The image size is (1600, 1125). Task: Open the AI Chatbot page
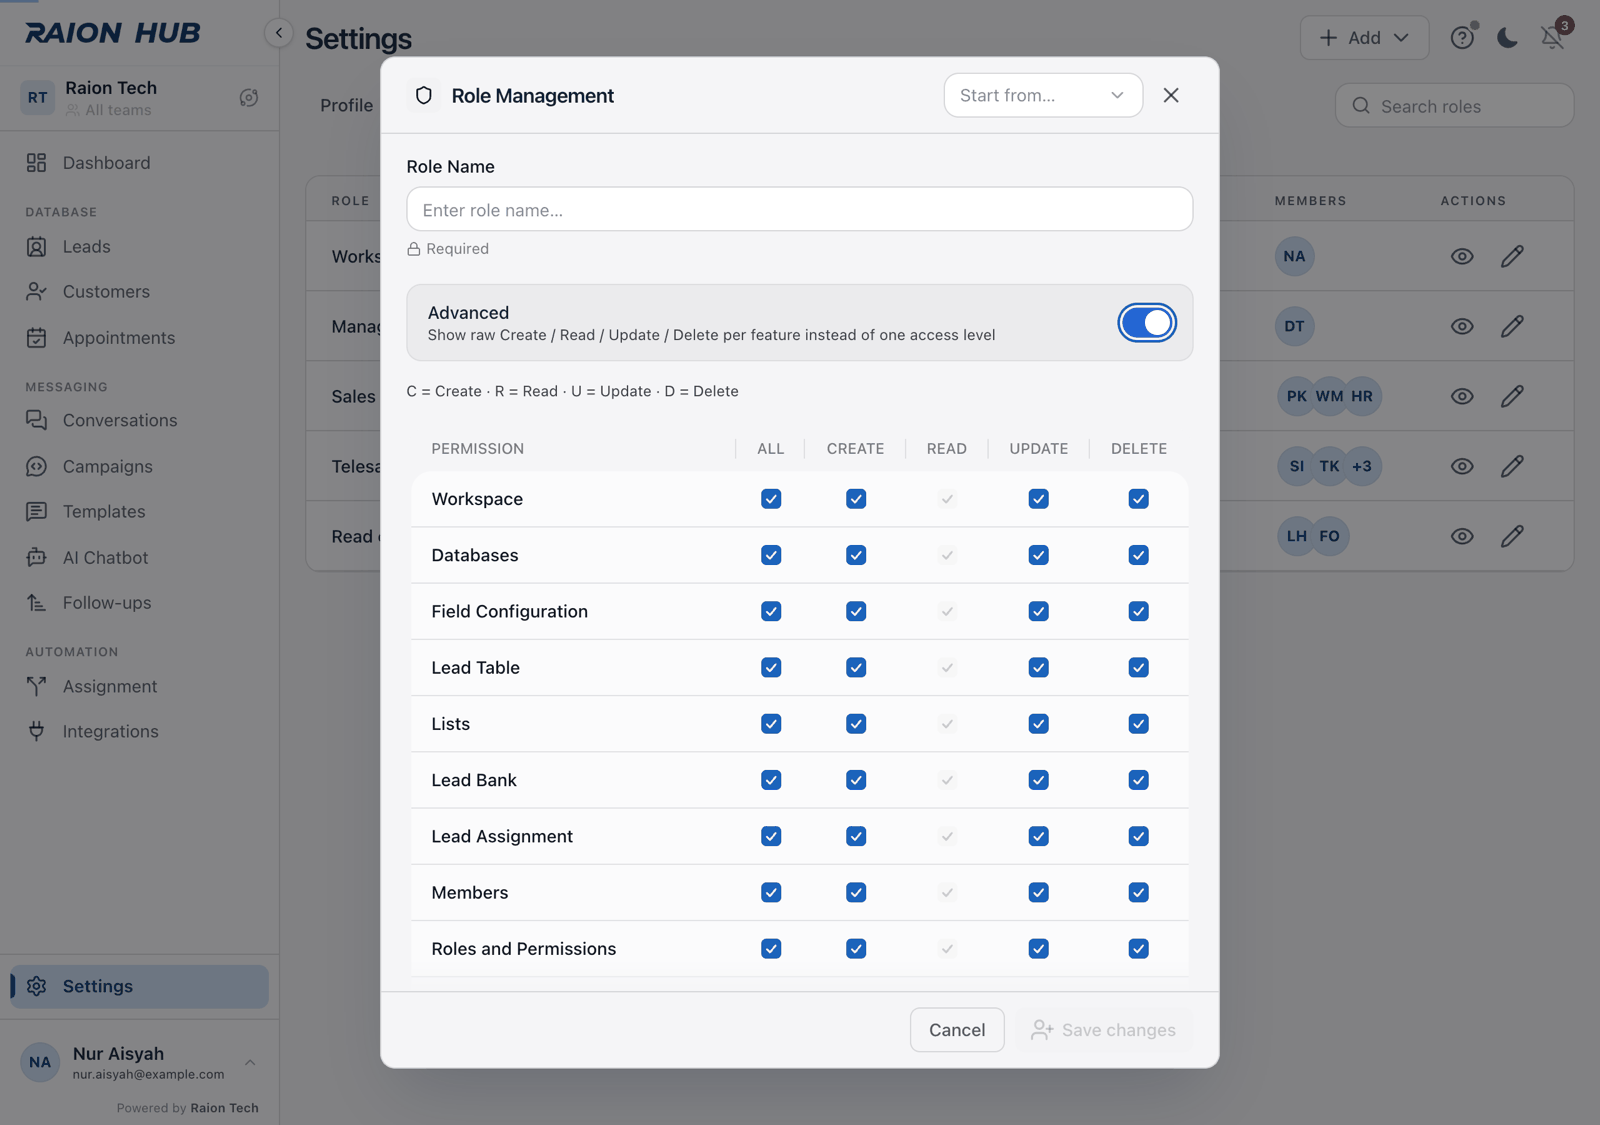click(x=139, y=557)
